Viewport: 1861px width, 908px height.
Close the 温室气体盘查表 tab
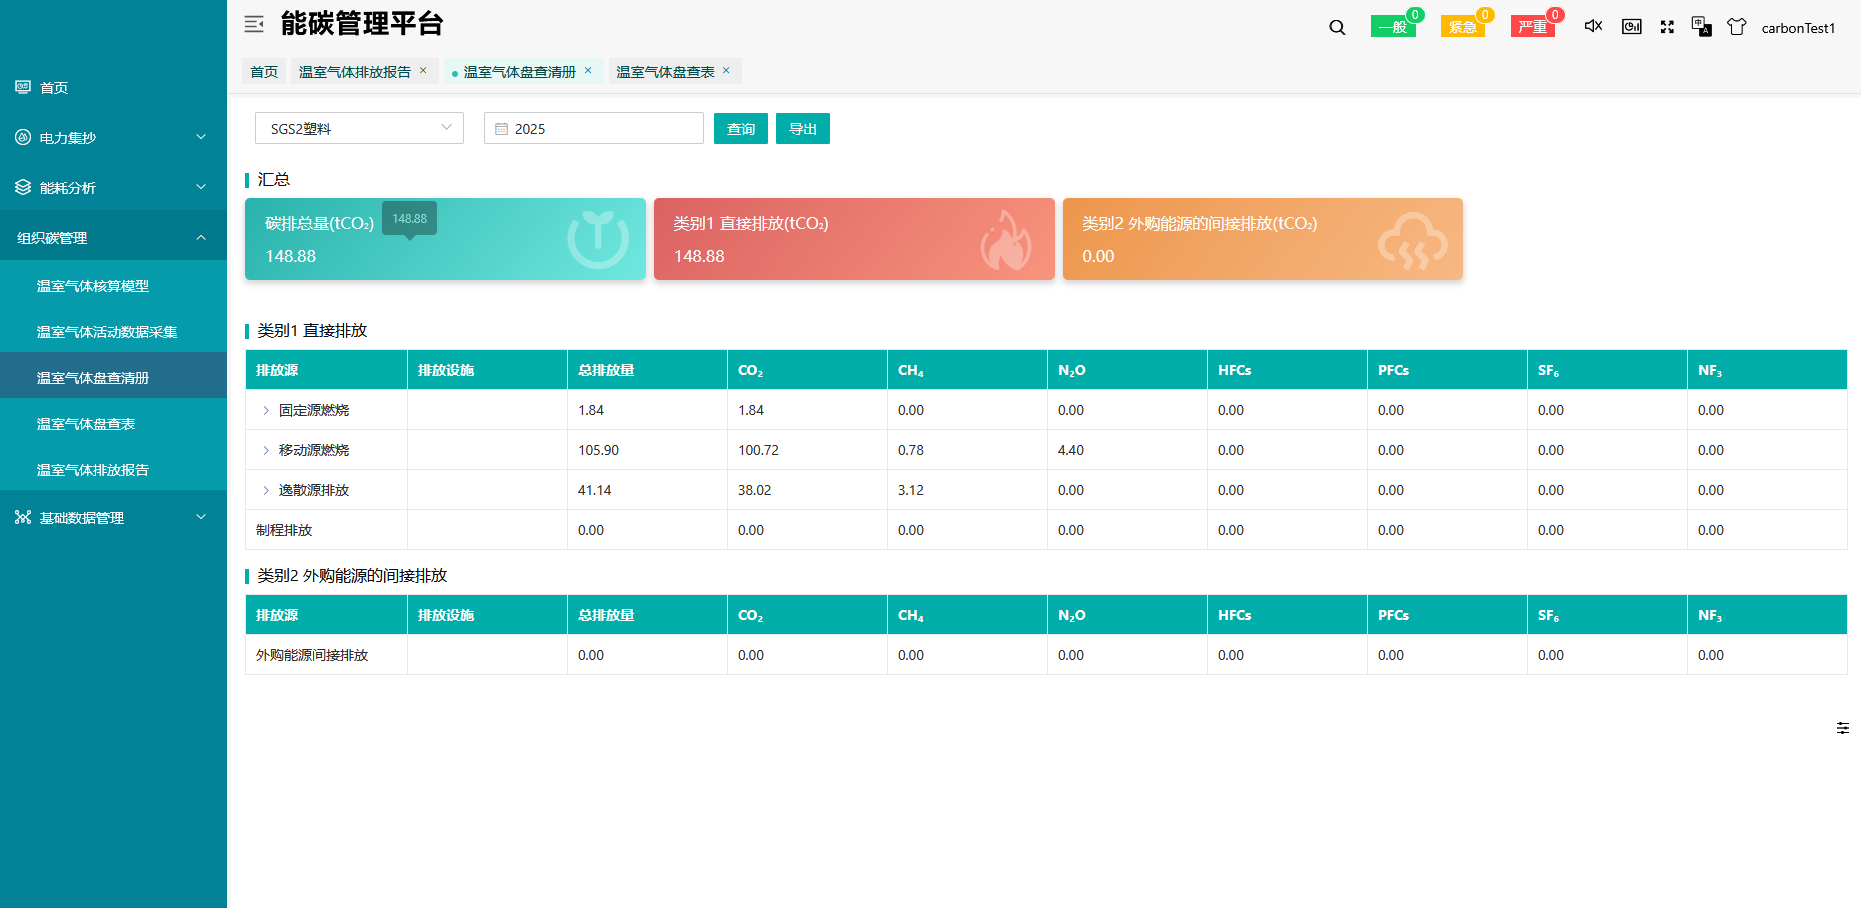[726, 70]
